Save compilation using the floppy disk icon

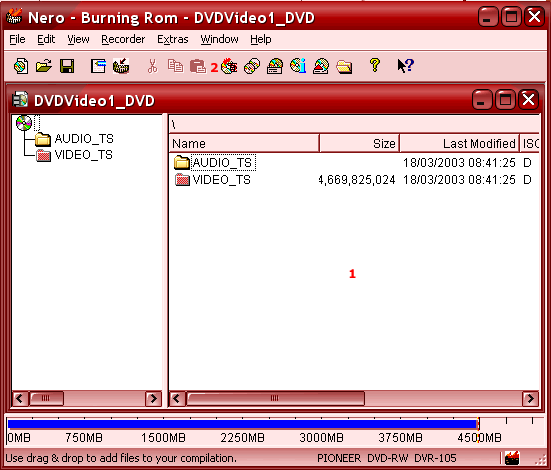pyautogui.click(x=67, y=66)
